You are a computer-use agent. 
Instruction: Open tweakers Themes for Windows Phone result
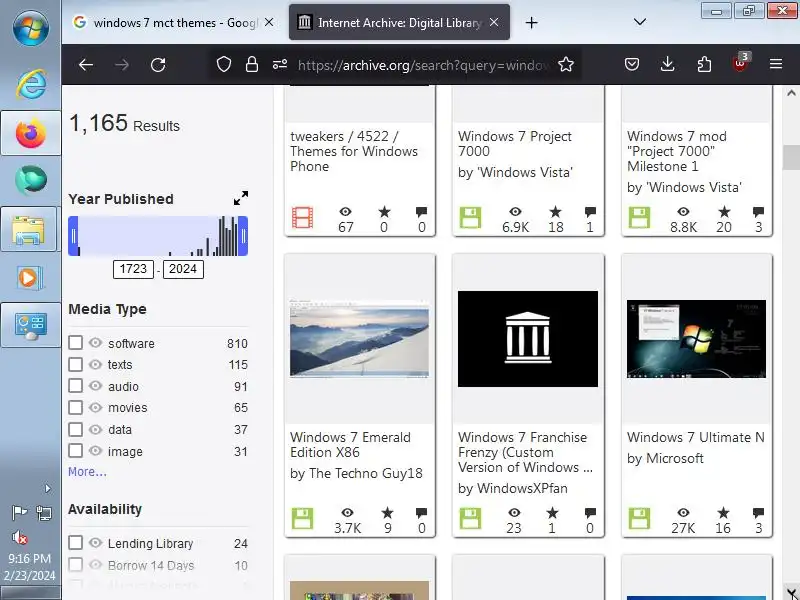pos(354,152)
